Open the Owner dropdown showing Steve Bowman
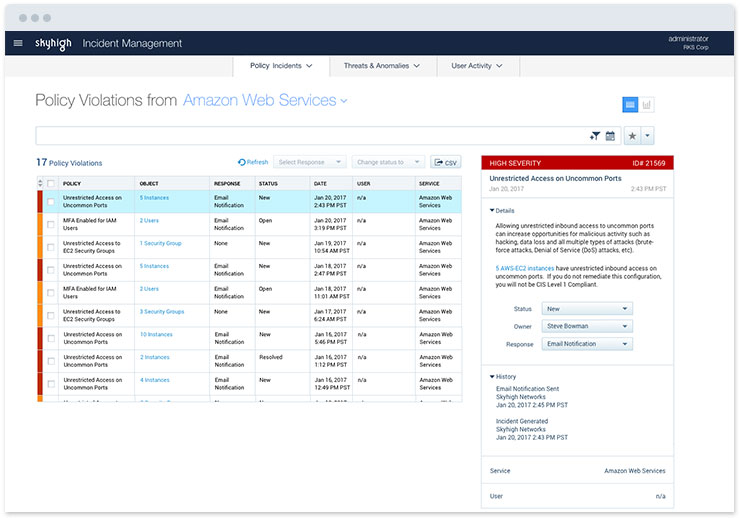Image resolution: width=740 pixels, height=518 pixels. [587, 326]
